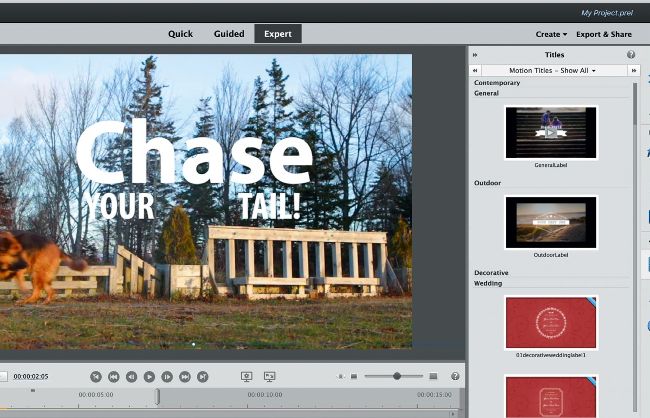Step back one frame
Image resolution: width=650 pixels, height=418 pixels.
pos(131,376)
